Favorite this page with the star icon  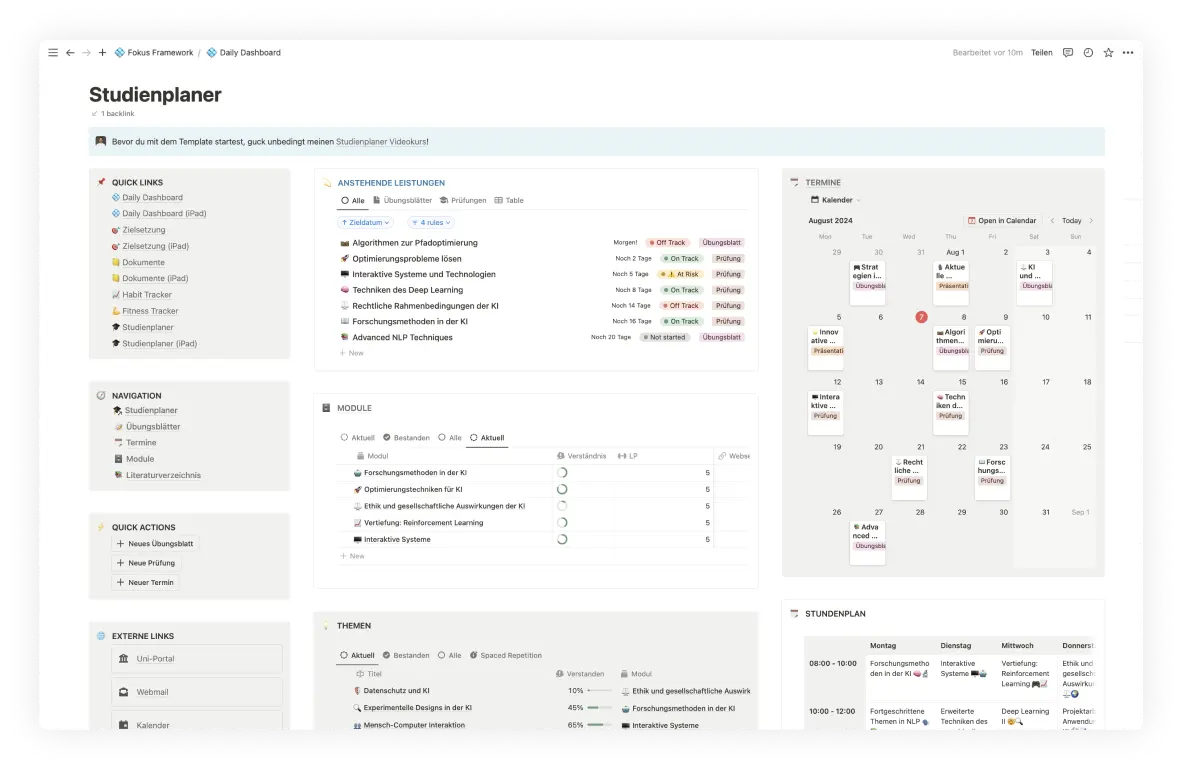(1108, 53)
